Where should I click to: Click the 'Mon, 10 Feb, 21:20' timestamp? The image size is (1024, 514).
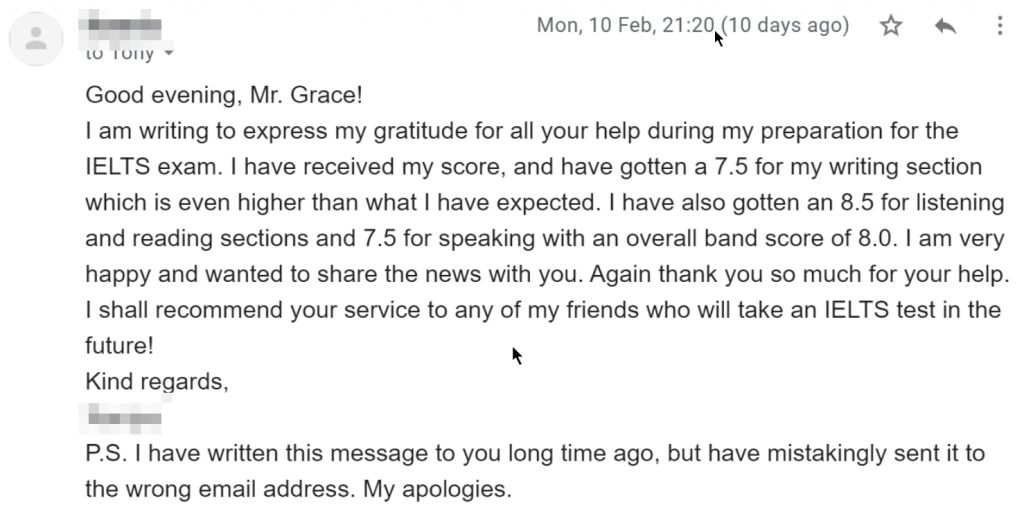[625, 25]
